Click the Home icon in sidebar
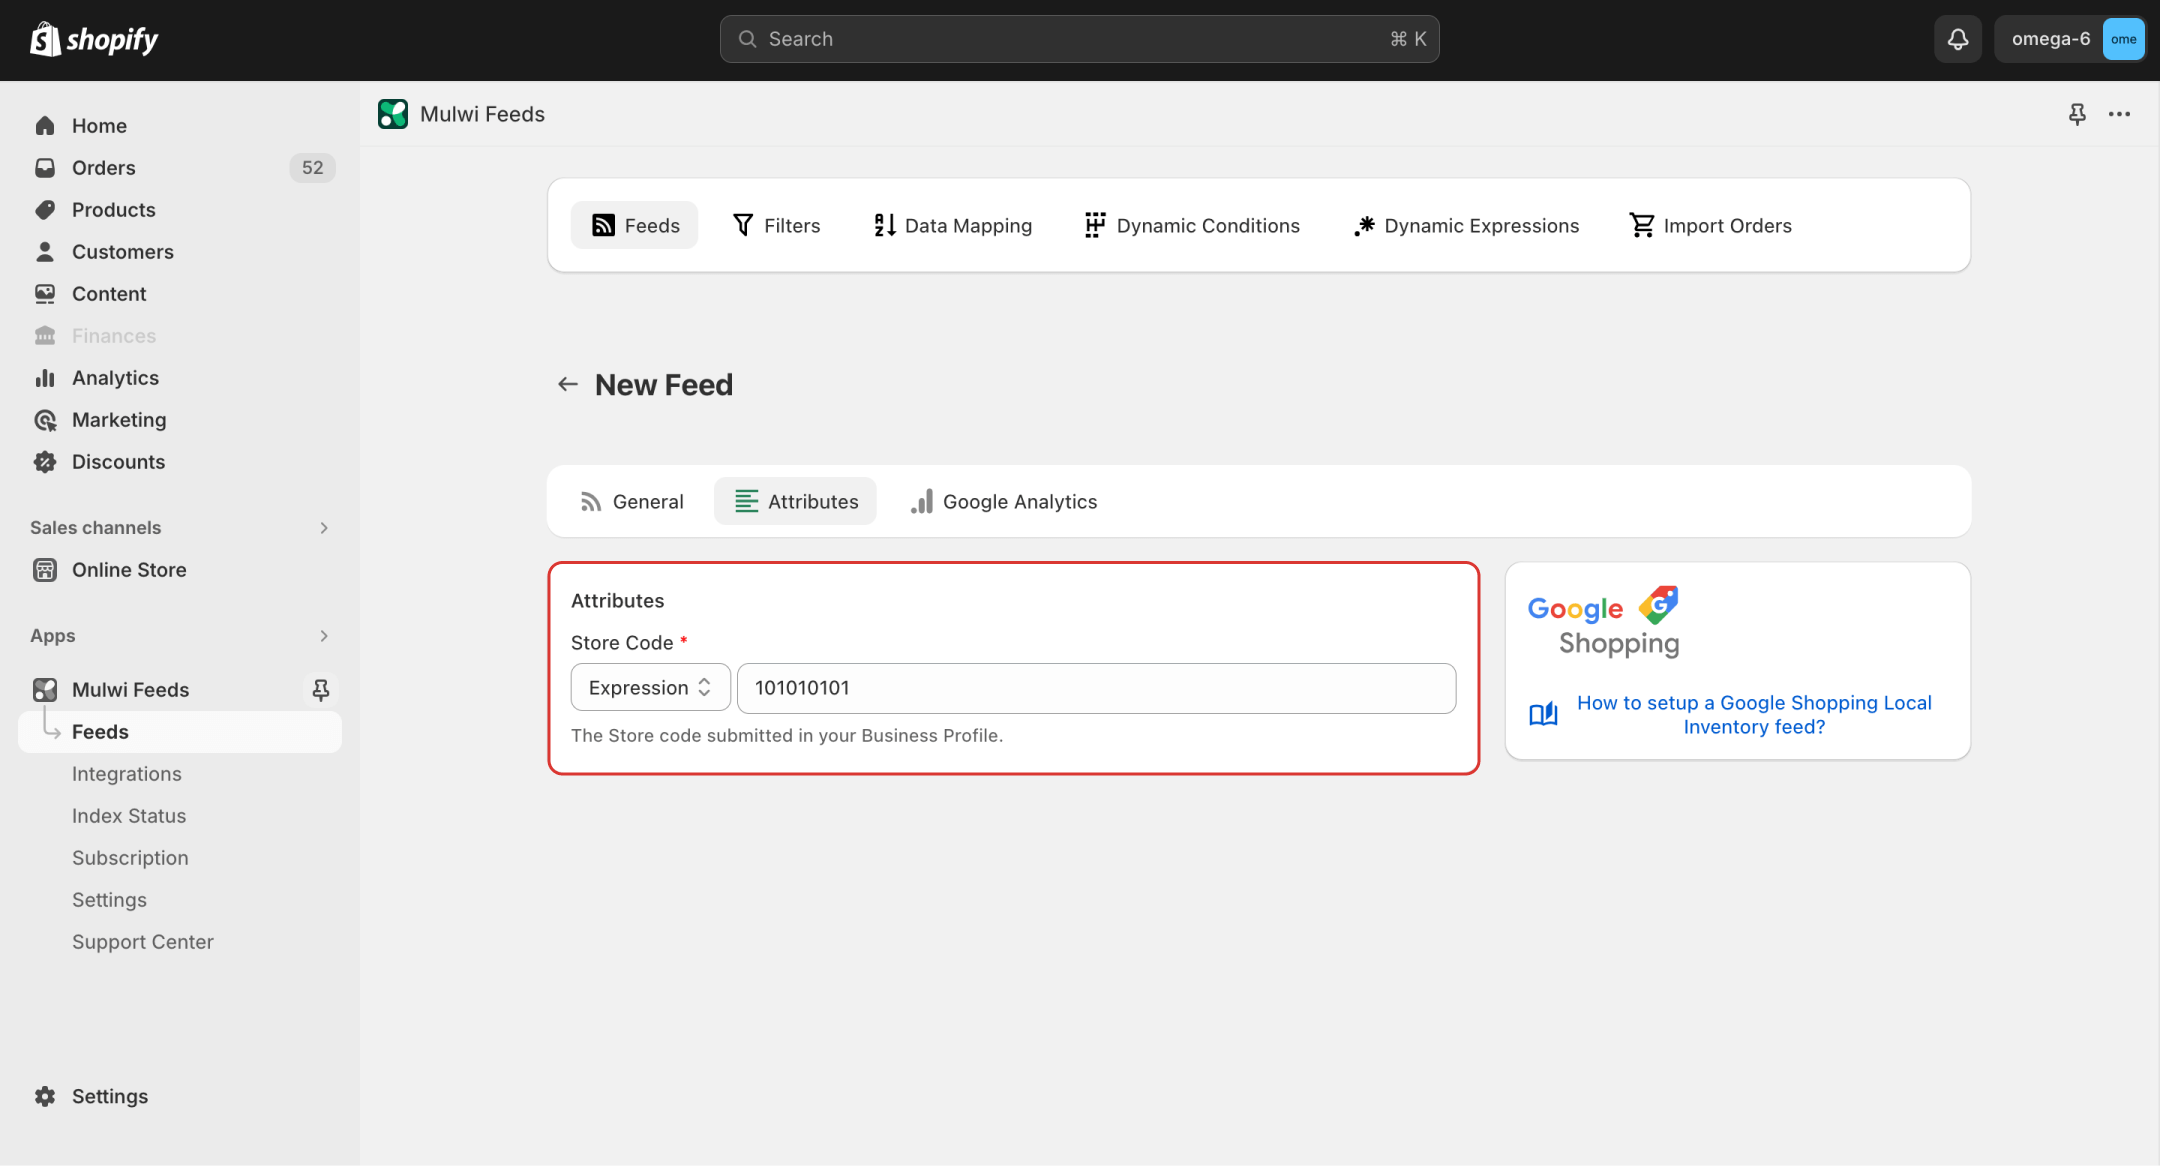Image resolution: width=2160 pixels, height=1166 pixels. 45,126
